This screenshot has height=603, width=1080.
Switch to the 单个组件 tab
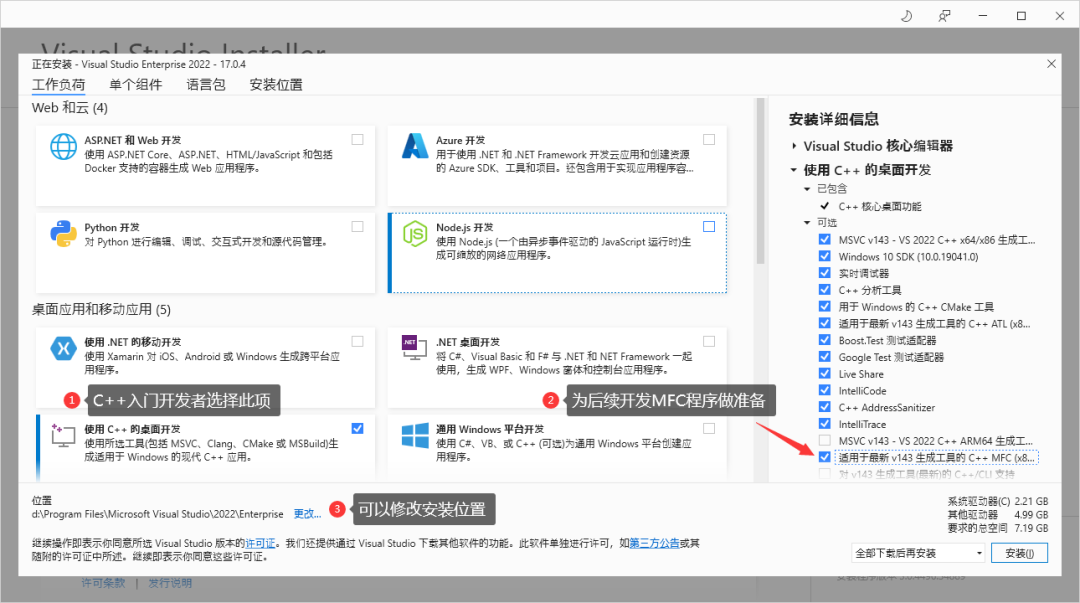tap(135, 85)
